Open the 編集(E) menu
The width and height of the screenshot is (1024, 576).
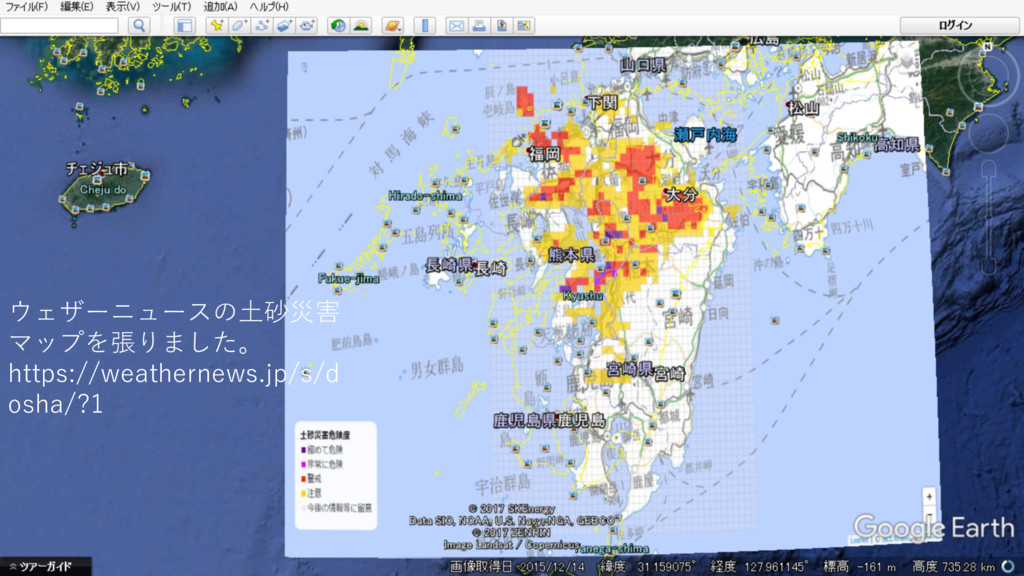click(76, 7)
